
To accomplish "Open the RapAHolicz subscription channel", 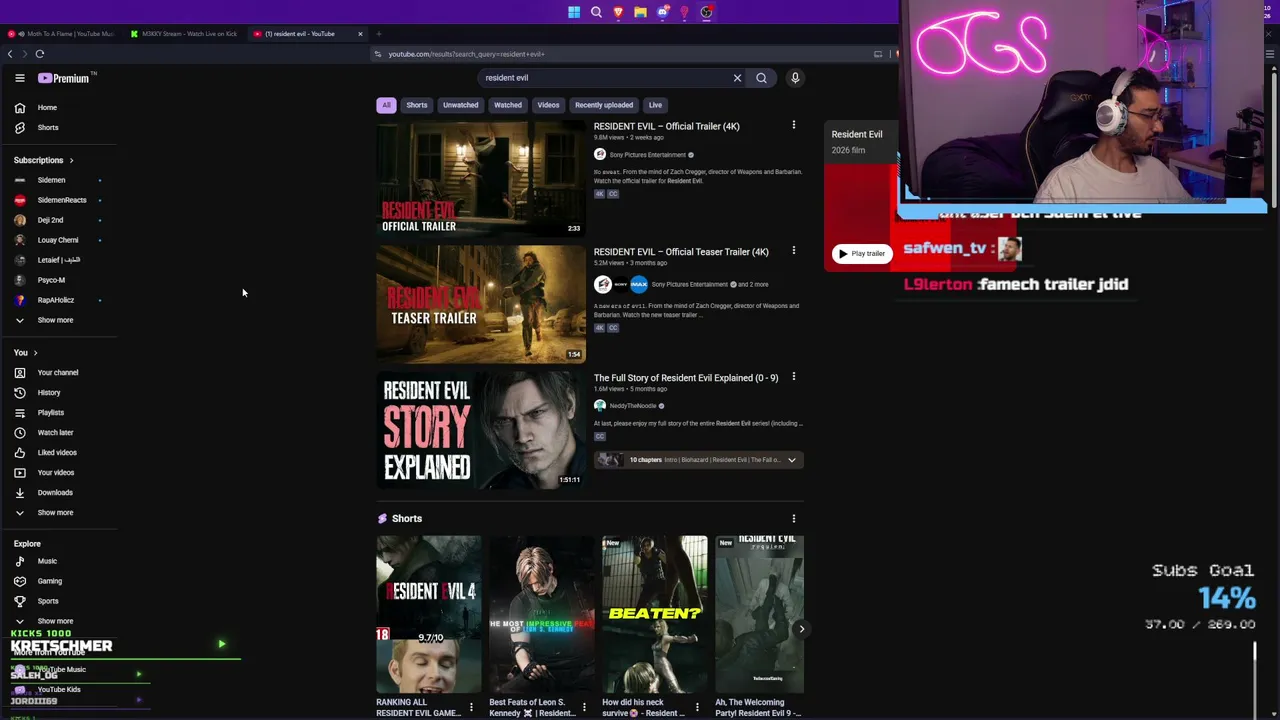I will (58, 300).
